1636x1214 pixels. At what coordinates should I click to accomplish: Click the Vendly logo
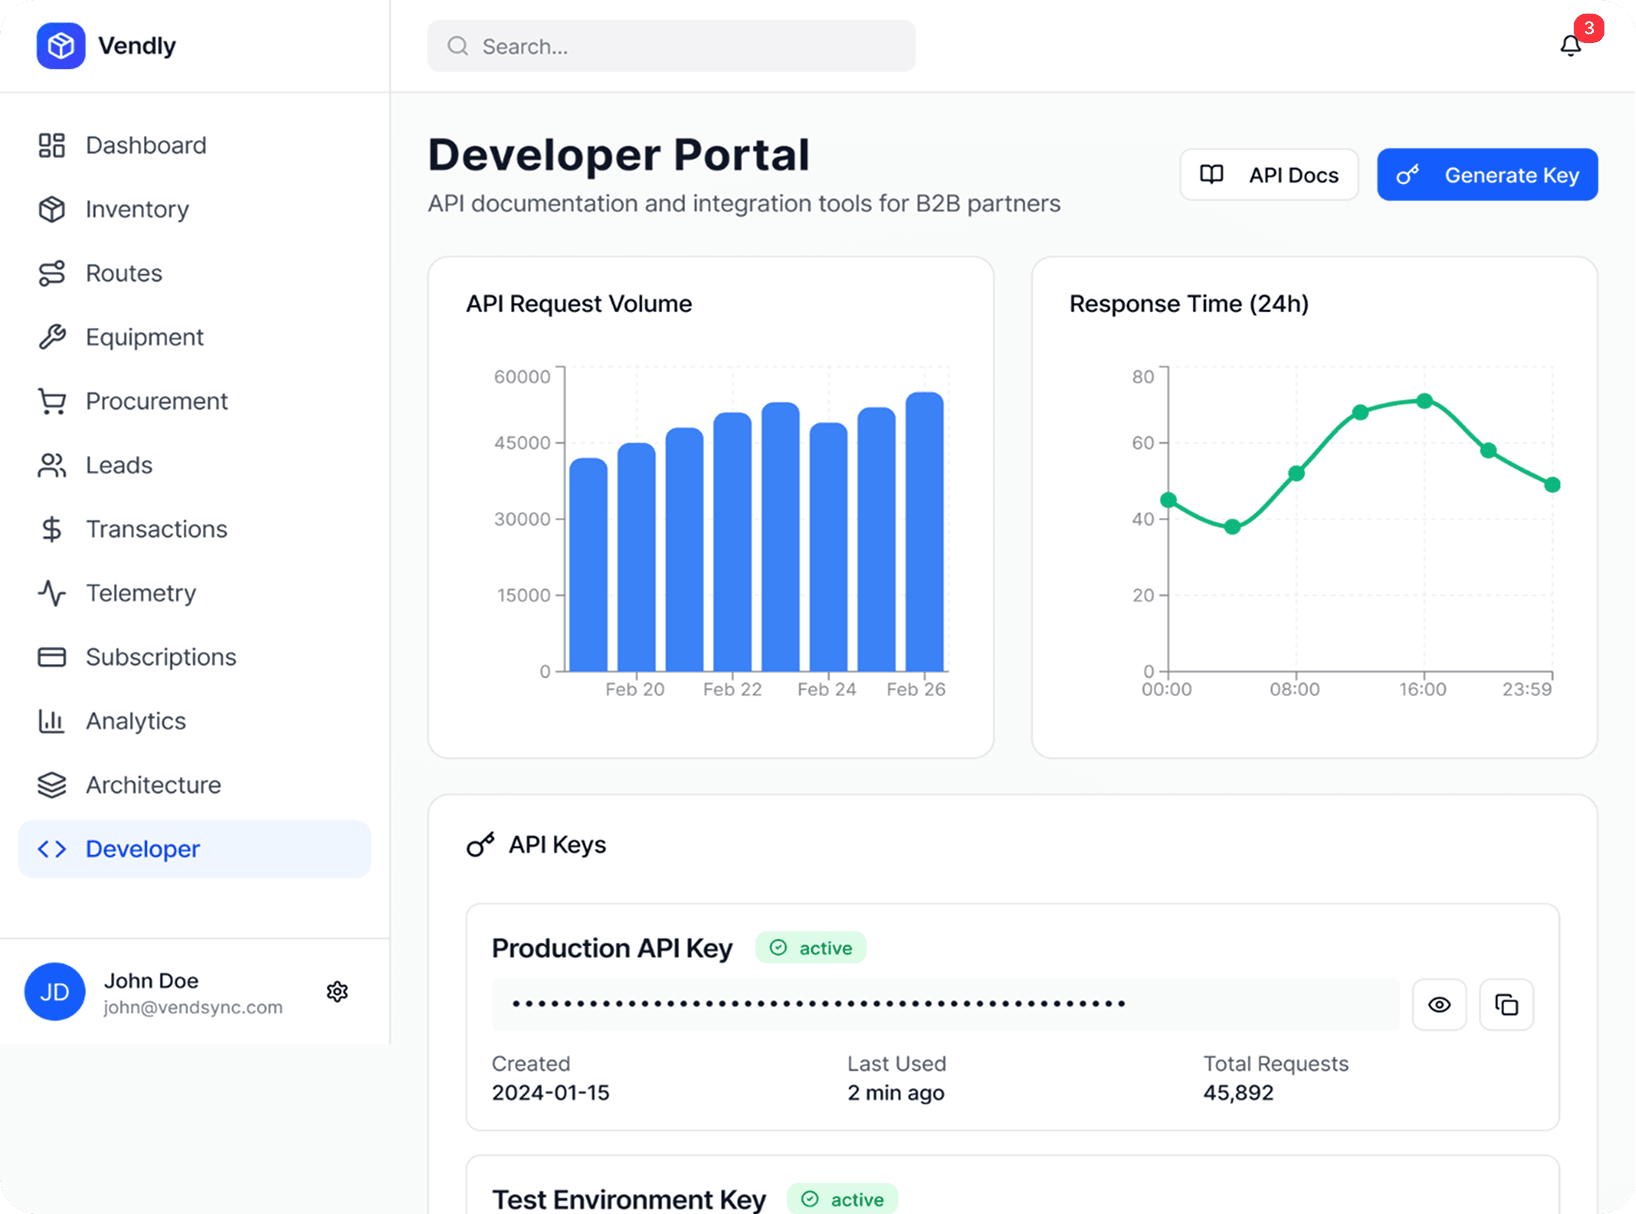[x=60, y=45]
